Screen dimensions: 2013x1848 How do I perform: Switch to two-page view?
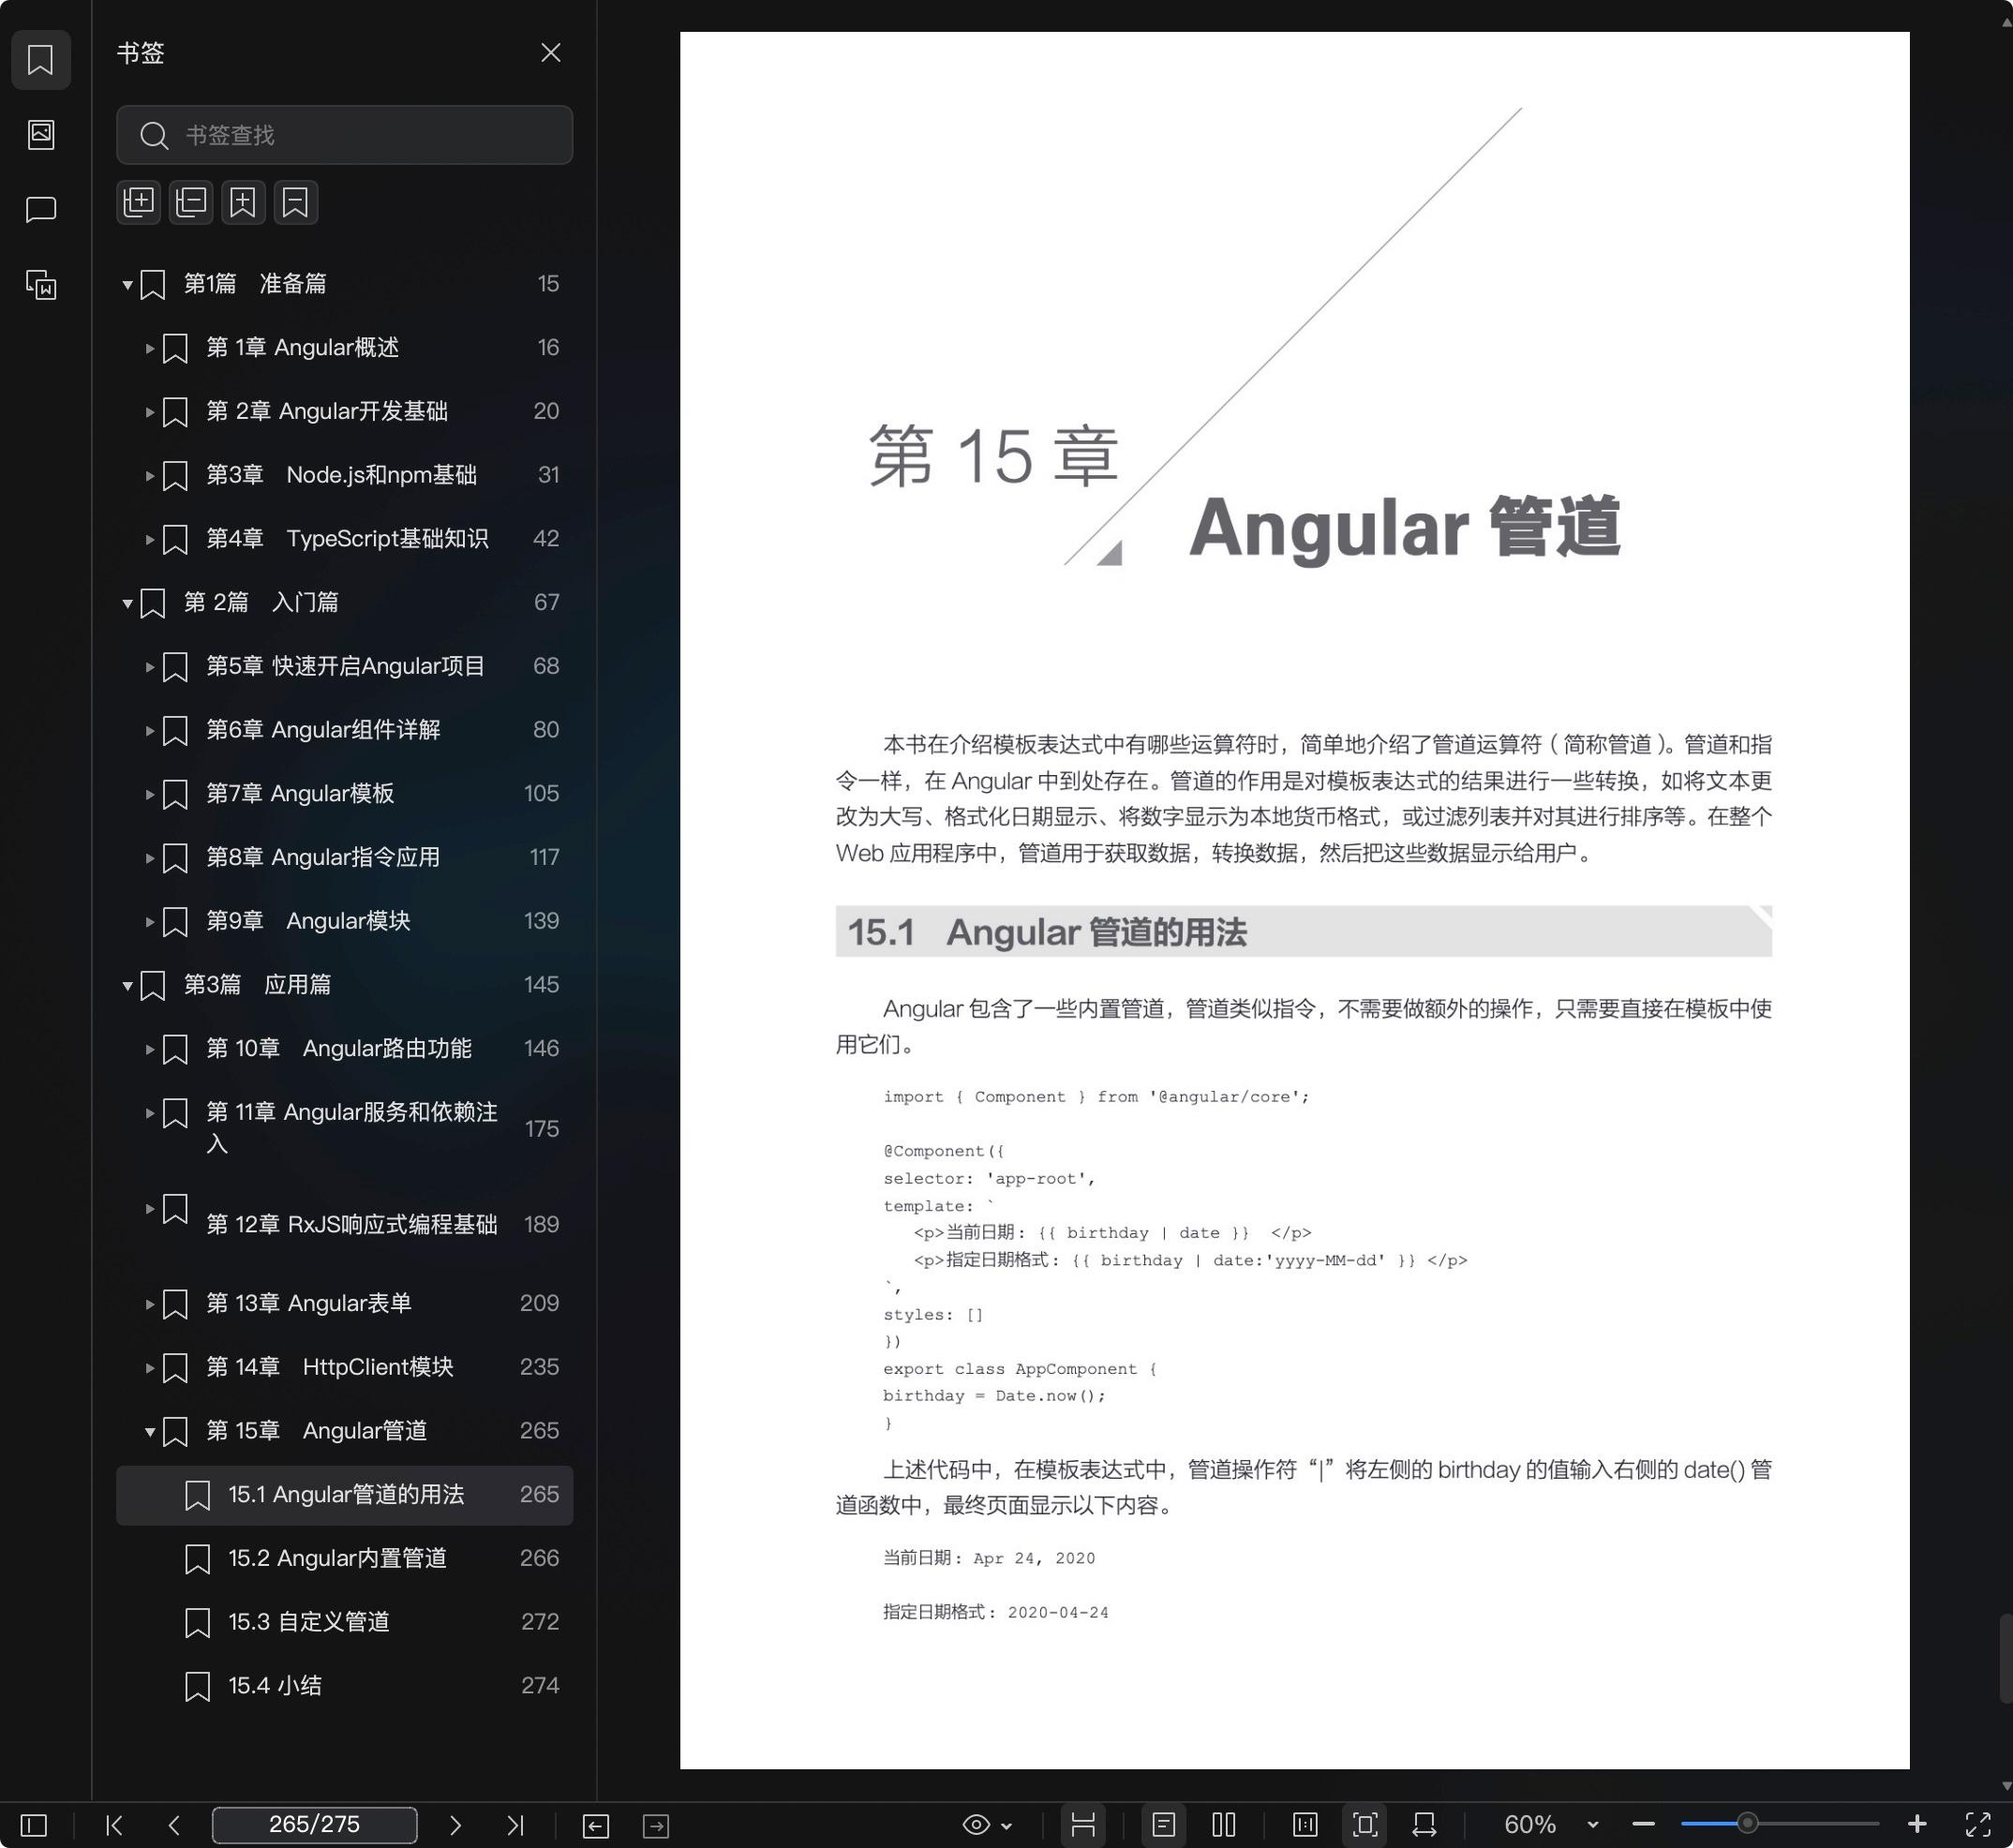[x=1224, y=1825]
